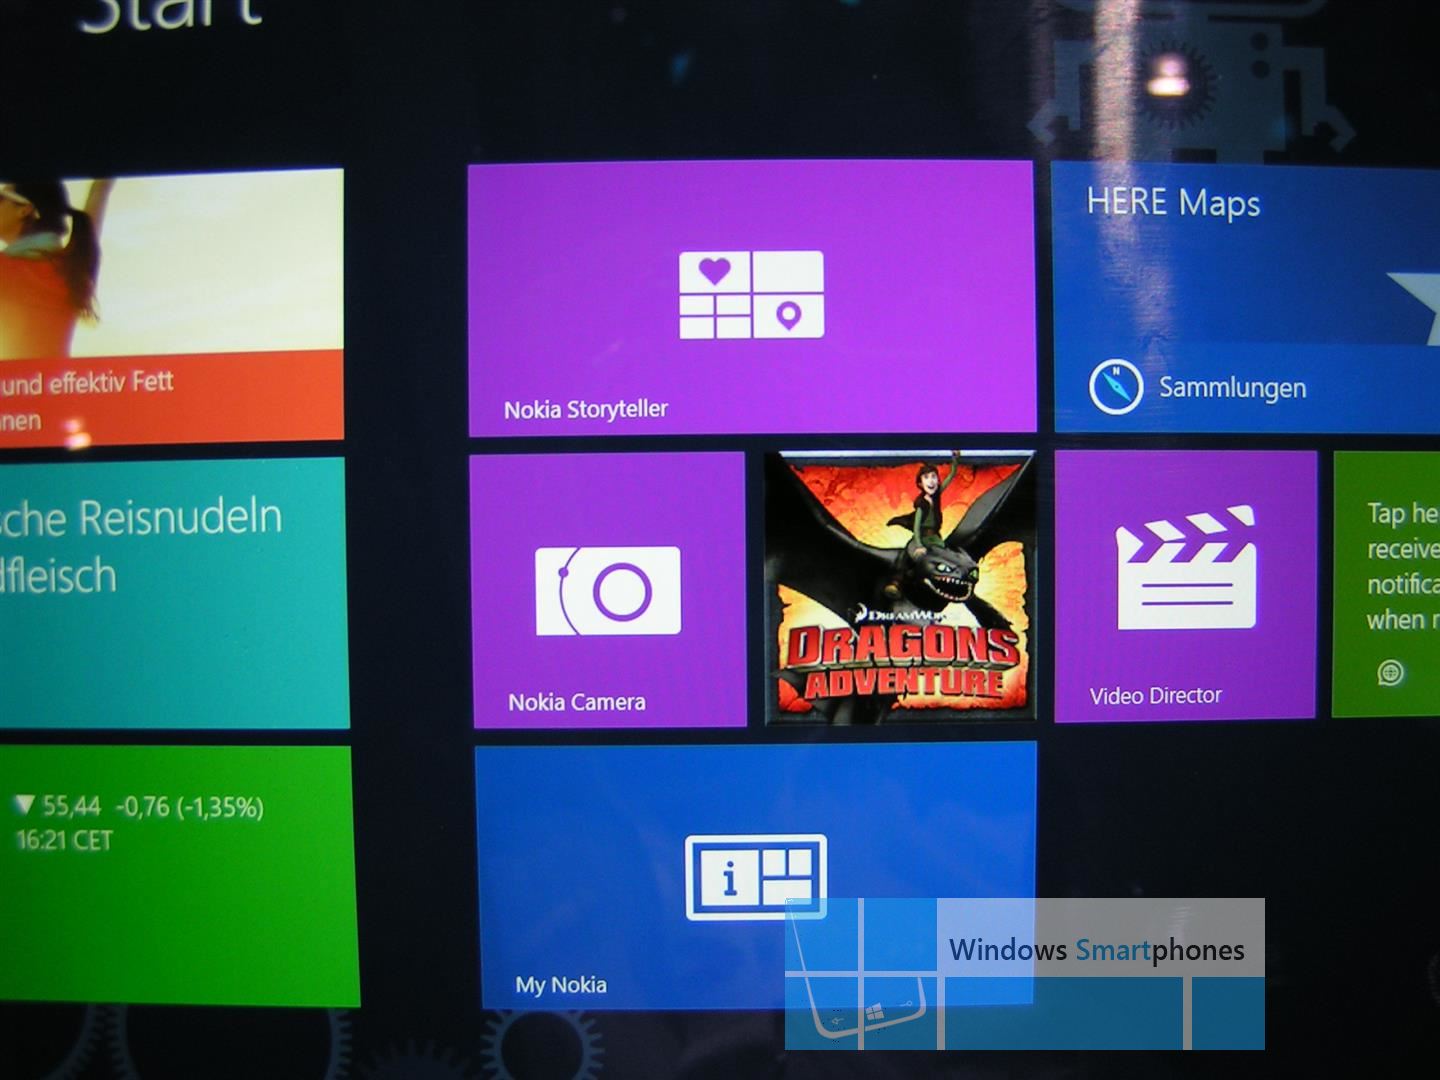Open the fitness photo news tile

[171, 305]
